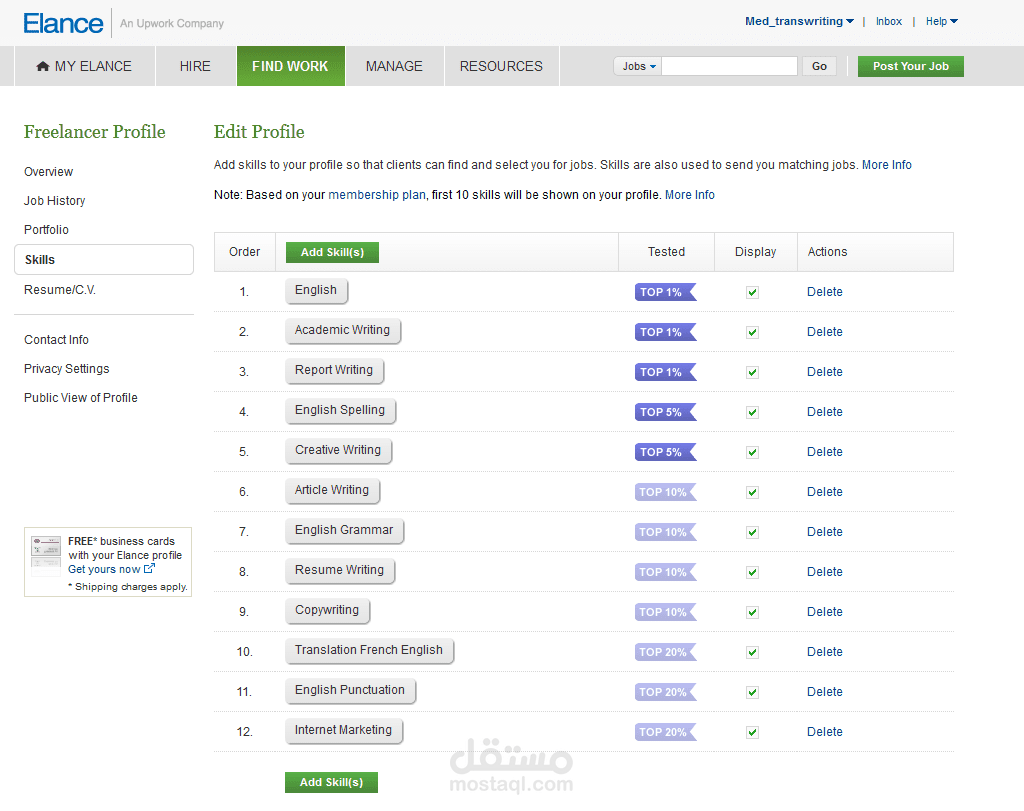Screen dimensions: 1024x811
Task: Click the Go search button
Action: (819, 66)
